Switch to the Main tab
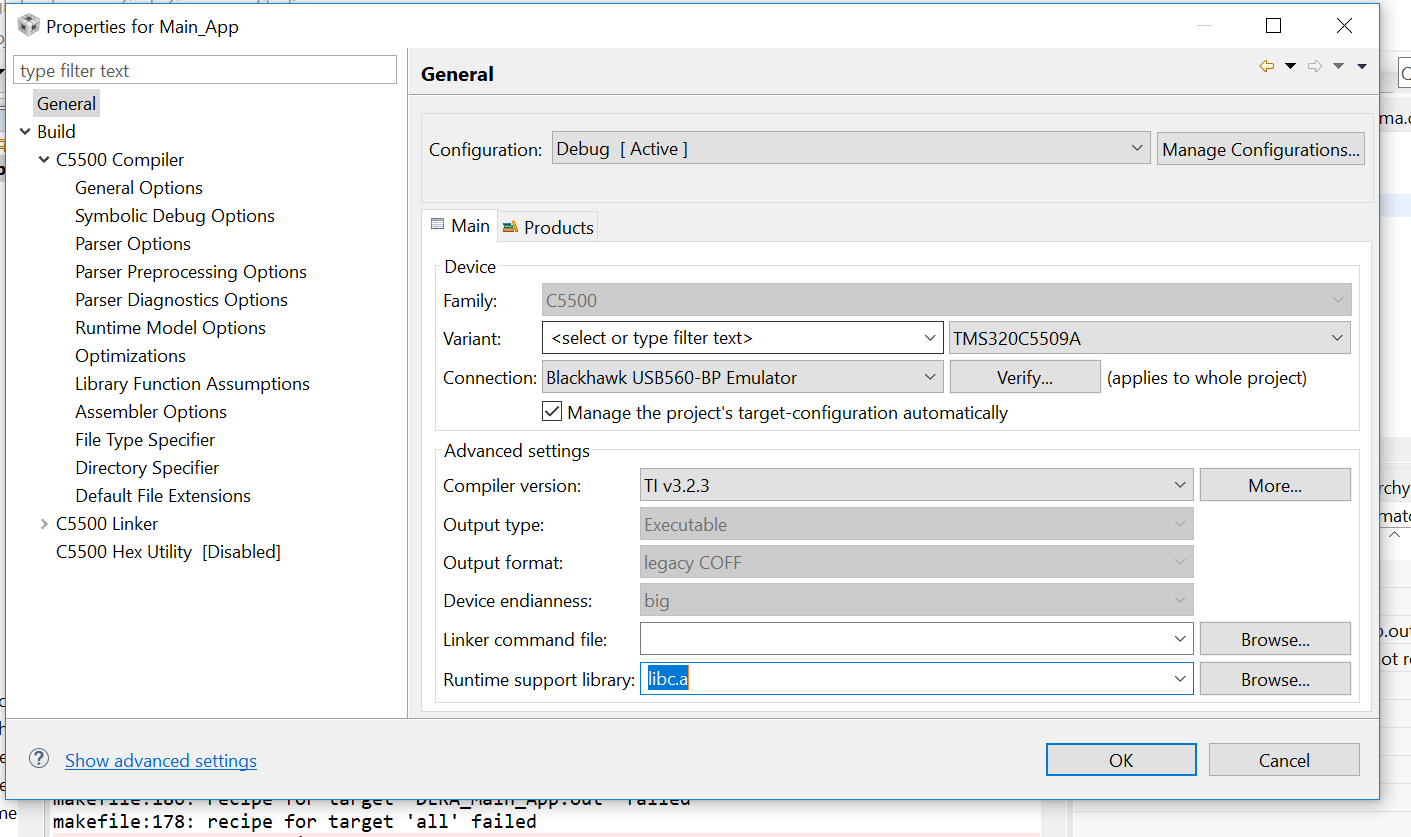Image resolution: width=1411 pixels, height=837 pixels. point(460,226)
